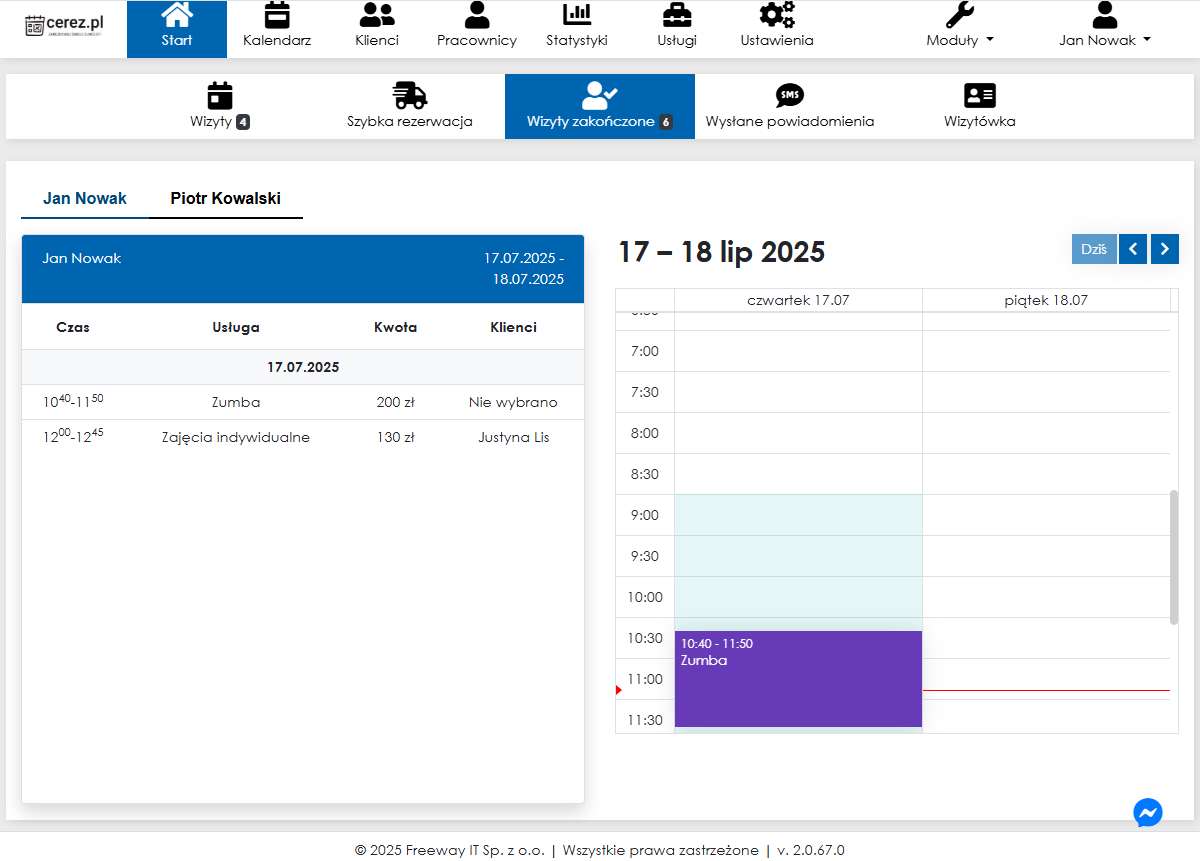Go to previous dates with left arrow

[x=1133, y=249]
